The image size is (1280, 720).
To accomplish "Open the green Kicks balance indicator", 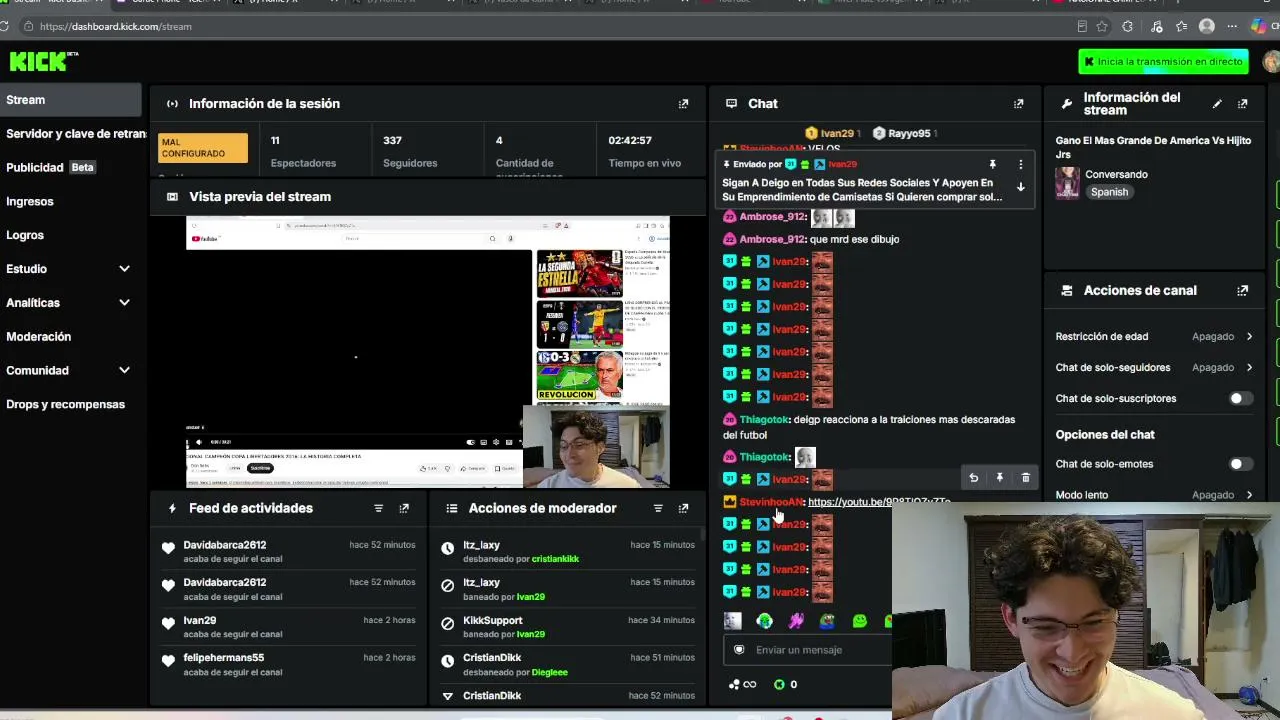I will pos(786,685).
